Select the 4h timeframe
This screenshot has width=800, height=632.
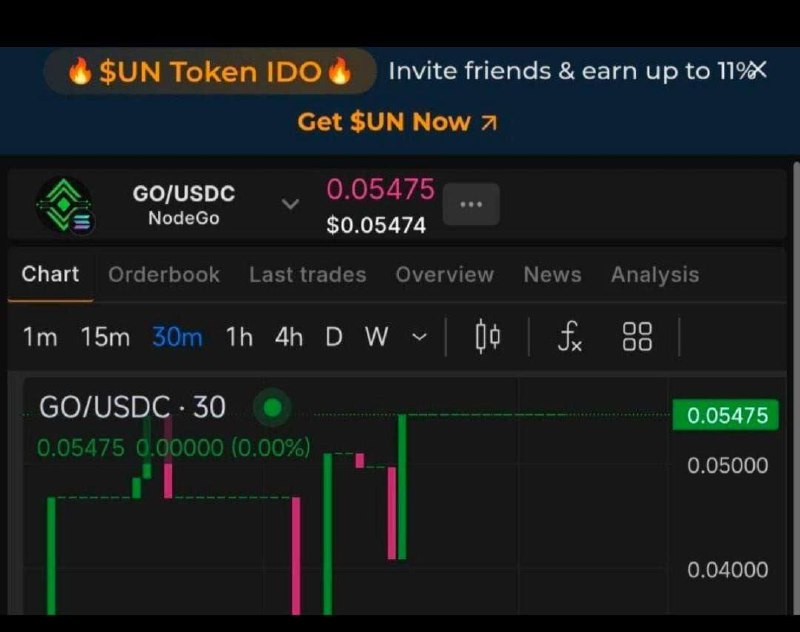click(x=289, y=337)
